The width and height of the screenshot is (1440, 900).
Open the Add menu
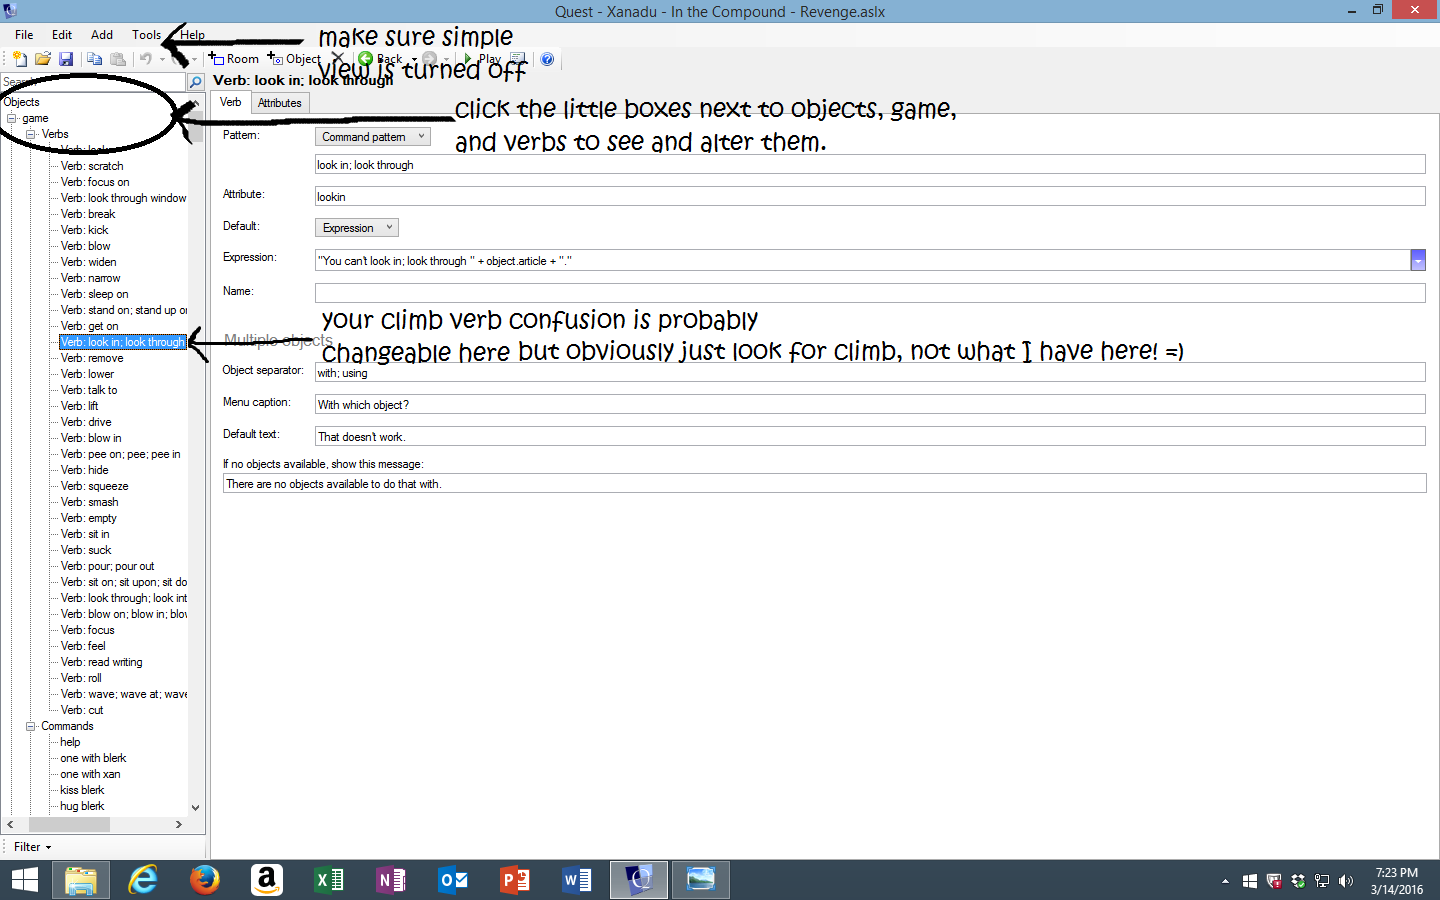coord(101,35)
